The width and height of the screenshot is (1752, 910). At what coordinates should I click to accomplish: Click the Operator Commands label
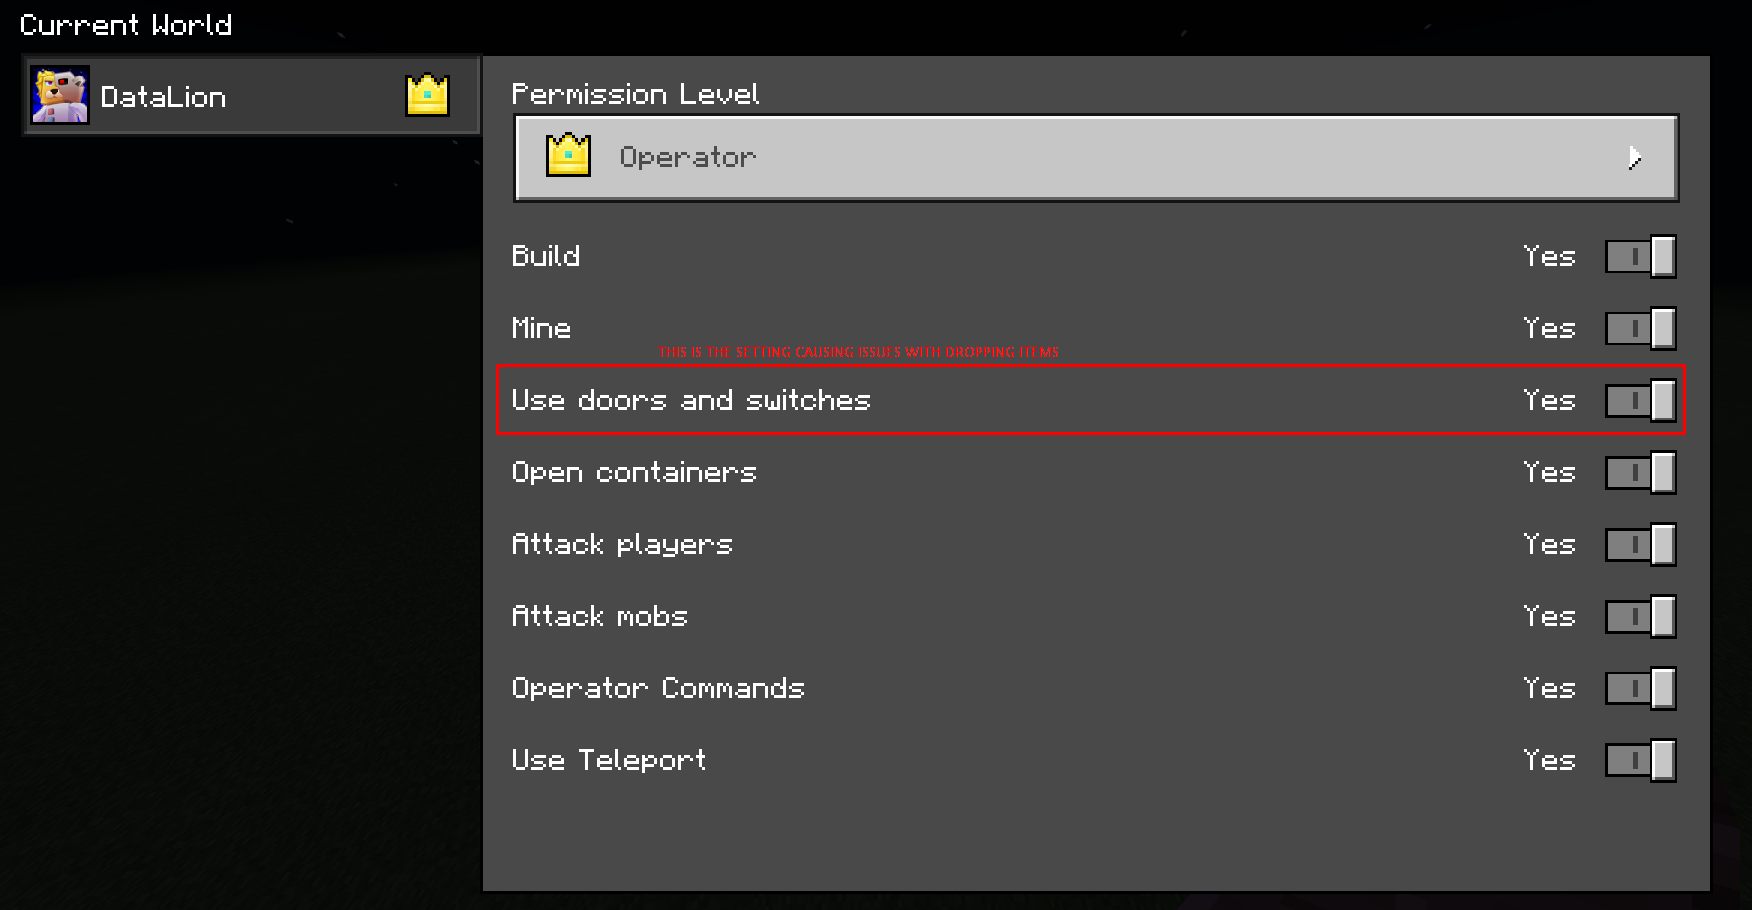(657, 689)
